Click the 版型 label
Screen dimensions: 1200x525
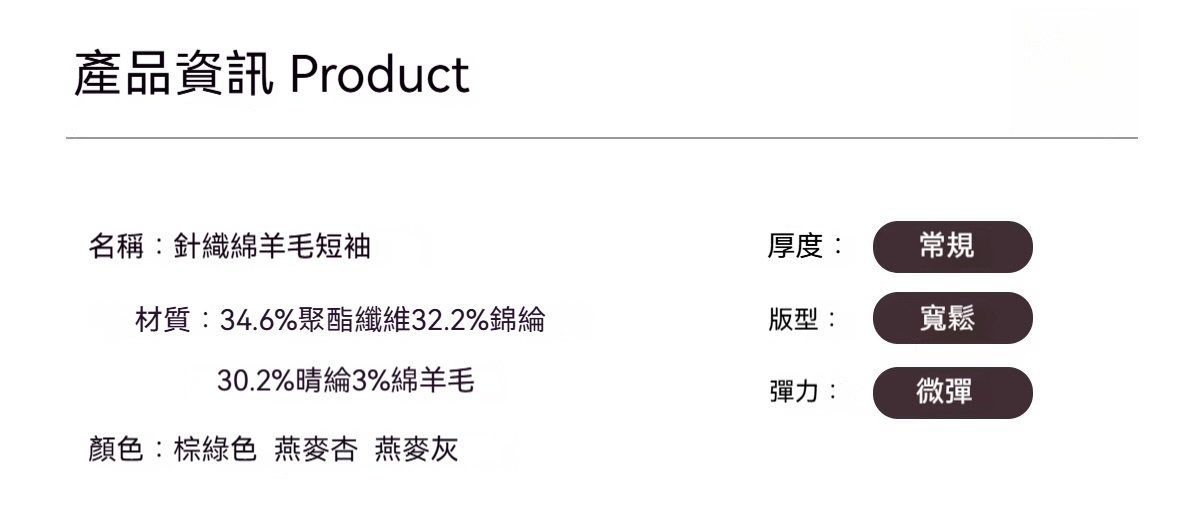(x=795, y=320)
